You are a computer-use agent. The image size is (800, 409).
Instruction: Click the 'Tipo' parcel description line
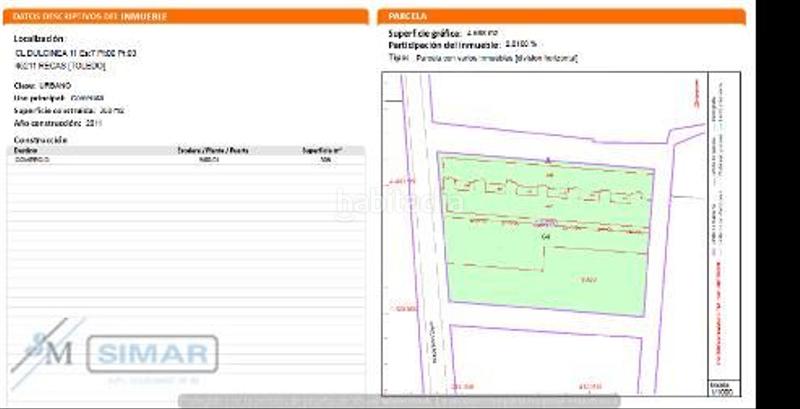pos(483,59)
